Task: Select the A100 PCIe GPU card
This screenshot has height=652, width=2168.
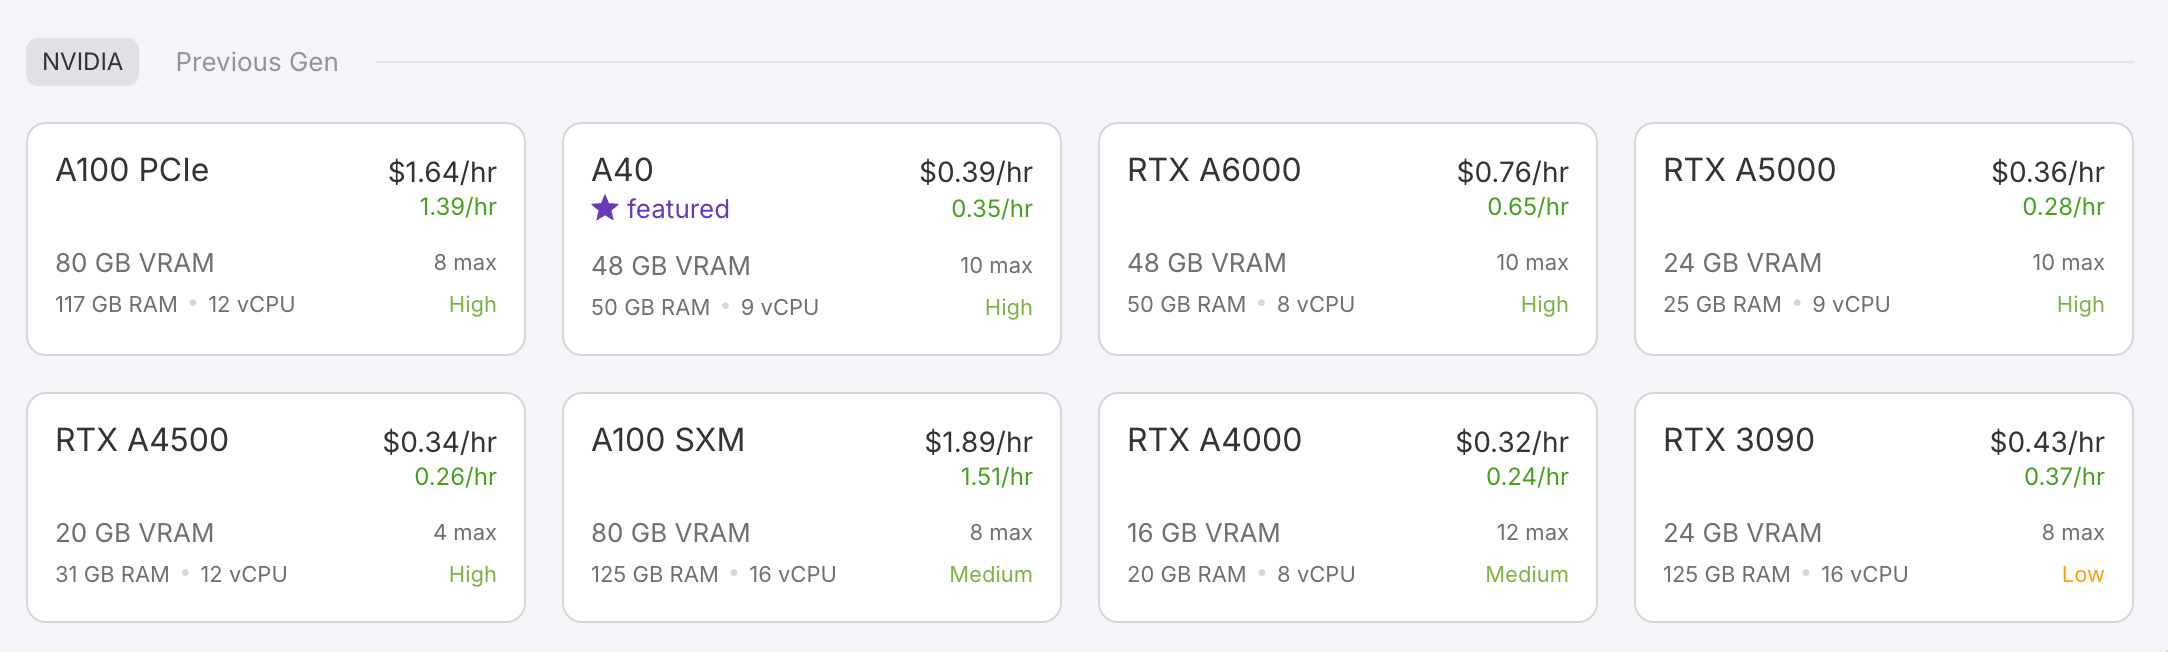Action: click(x=276, y=239)
